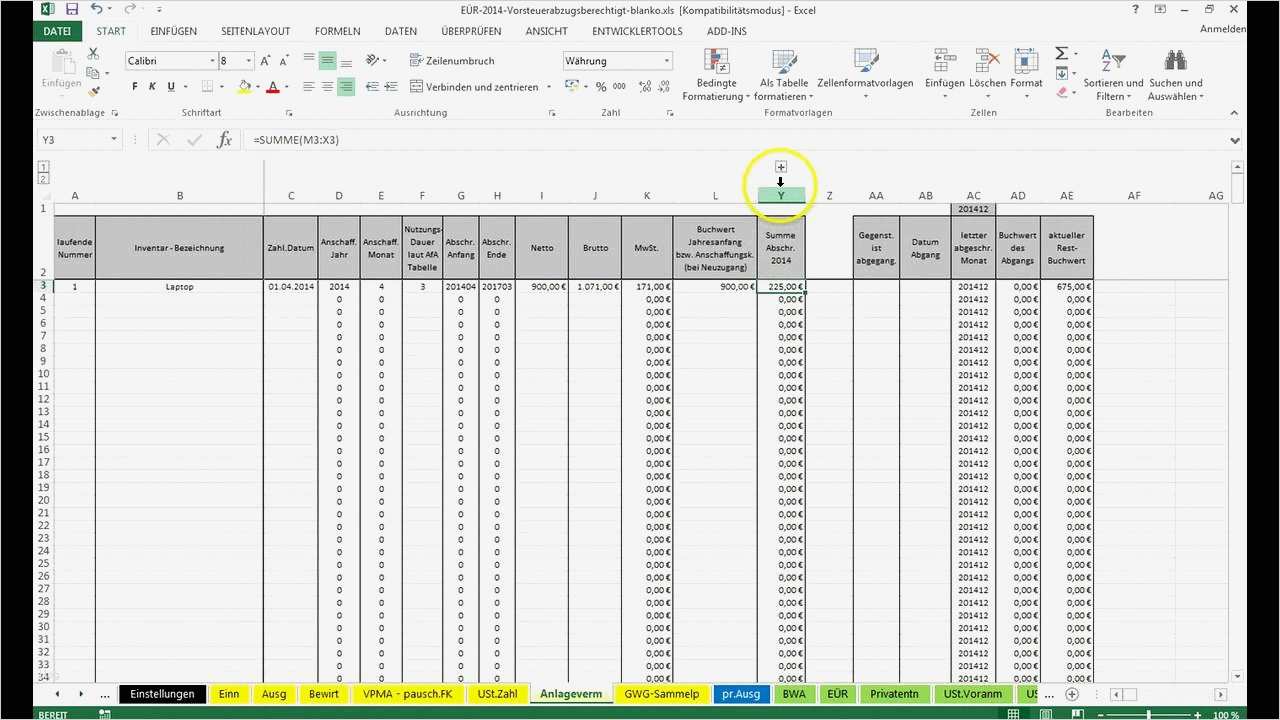This screenshot has width=1280, height=720.
Task: Open Bedingte Formatierung (conditional formatting)
Action: coord(716,75)
